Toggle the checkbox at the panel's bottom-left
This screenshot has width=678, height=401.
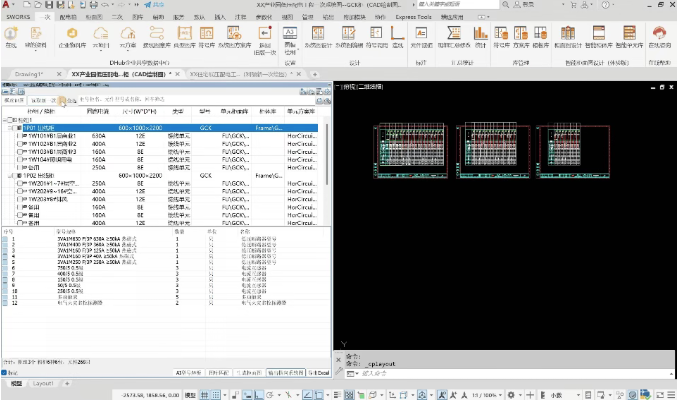[4, 372]
